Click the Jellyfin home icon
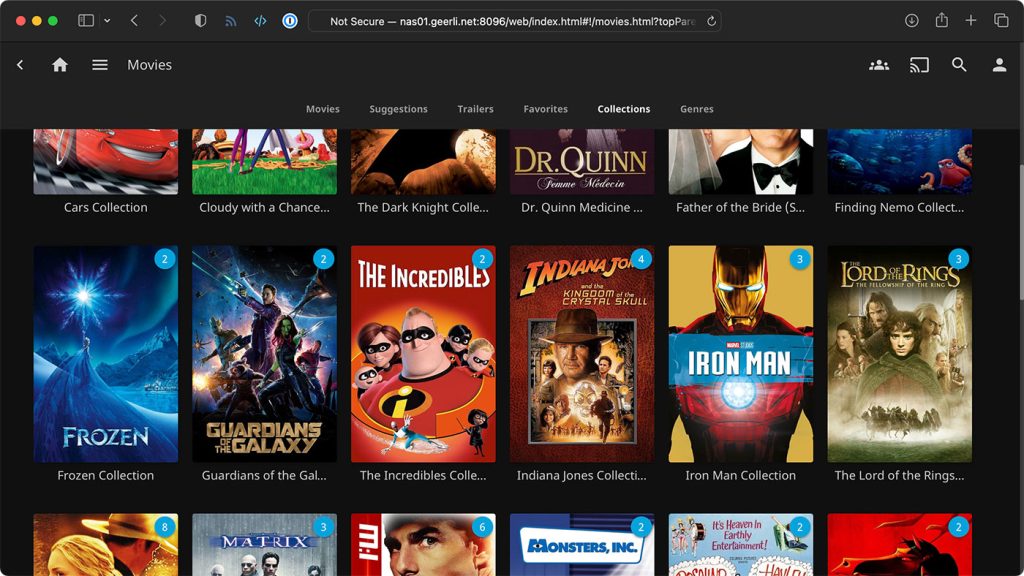The image size is (1024, 576). tap(60, 65)
